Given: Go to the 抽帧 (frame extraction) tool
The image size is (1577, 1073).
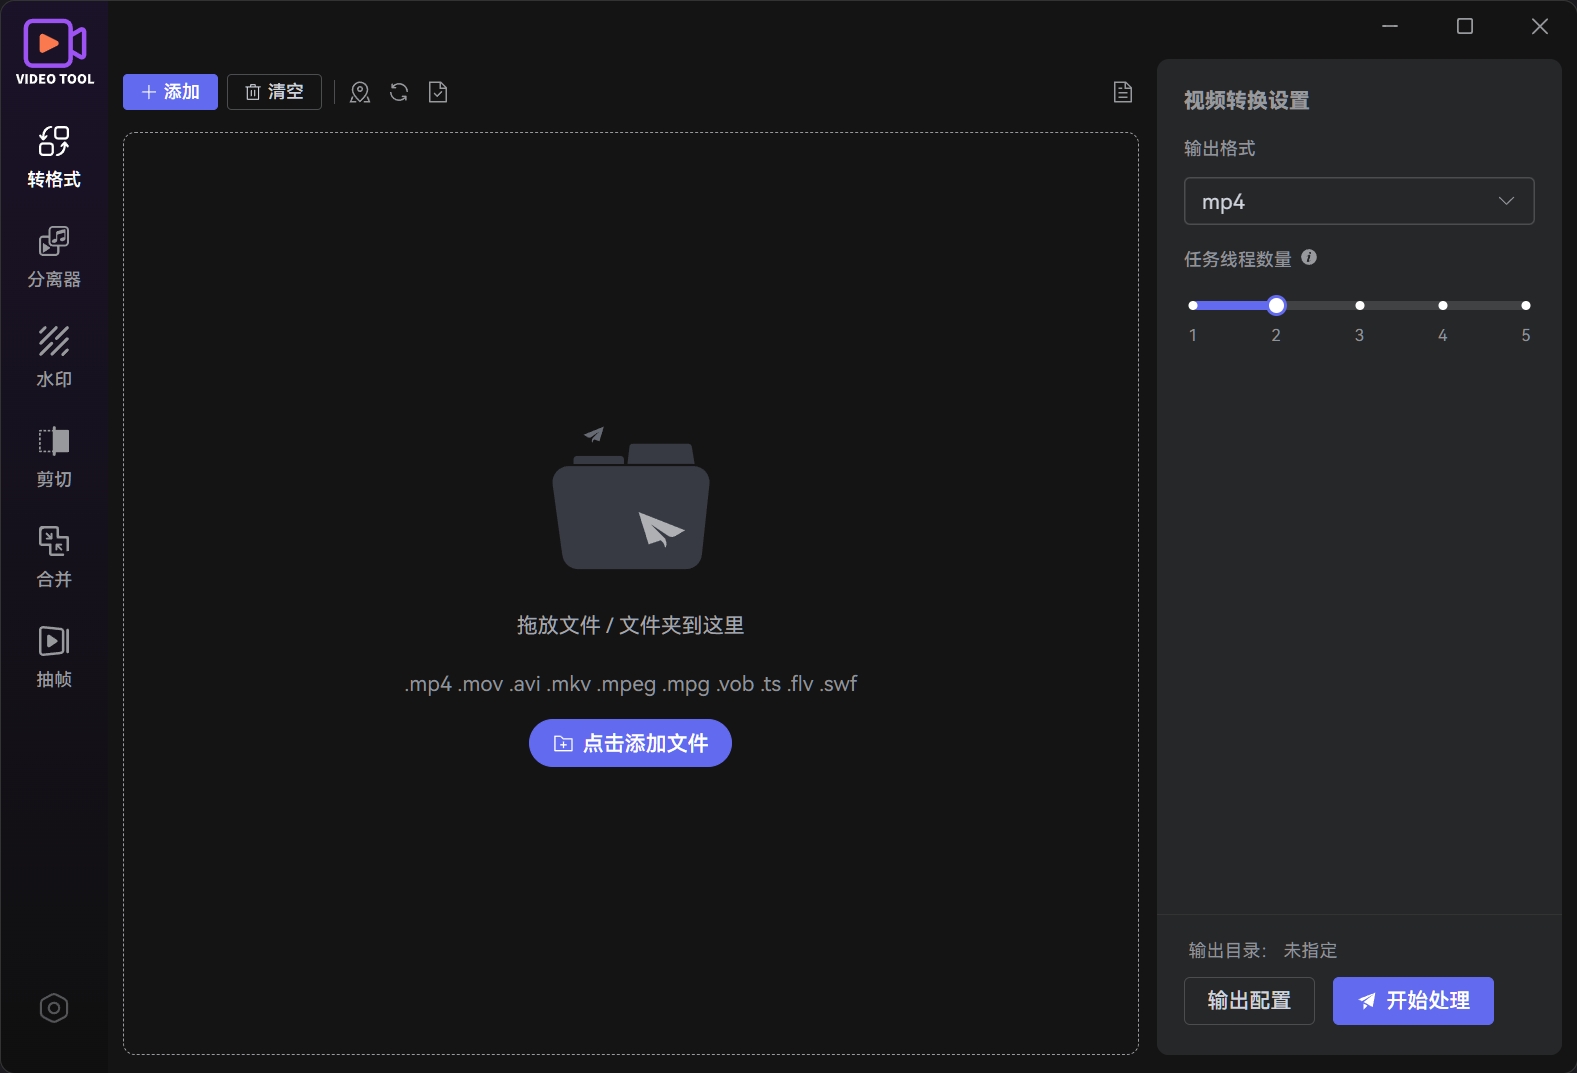Looking at the screenshot, I should coord(54,657).
